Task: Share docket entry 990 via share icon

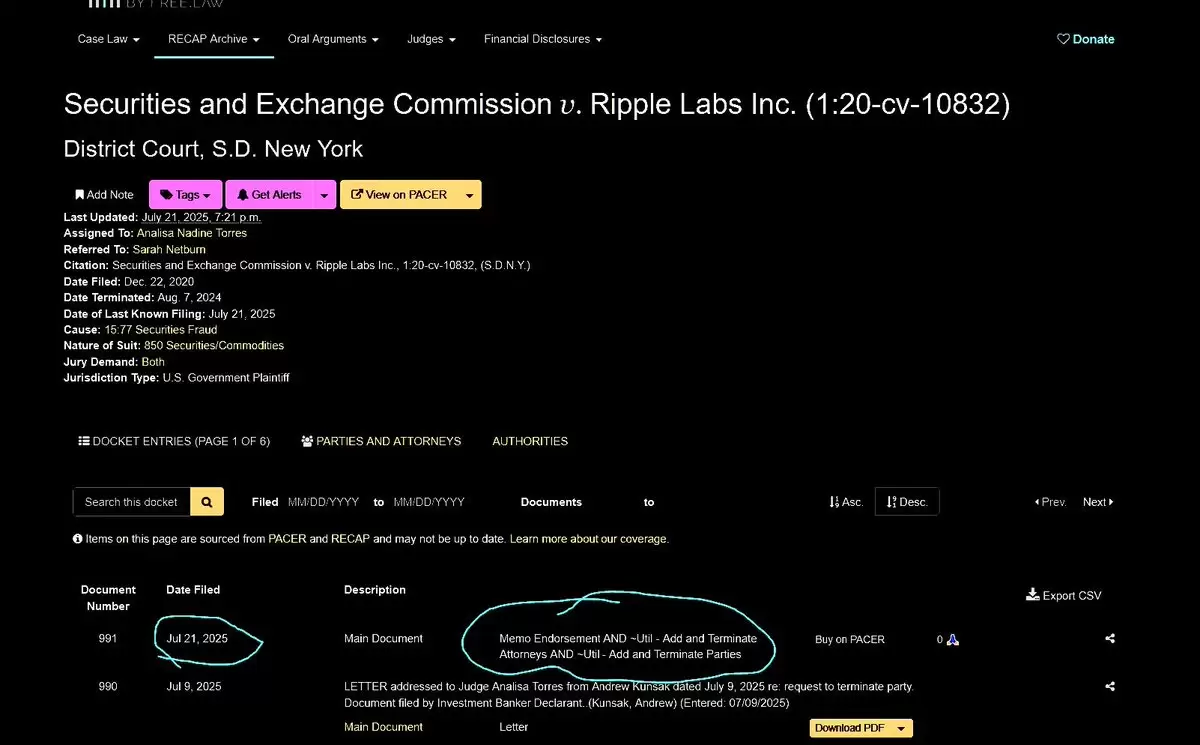Action: click(1110, 687)
